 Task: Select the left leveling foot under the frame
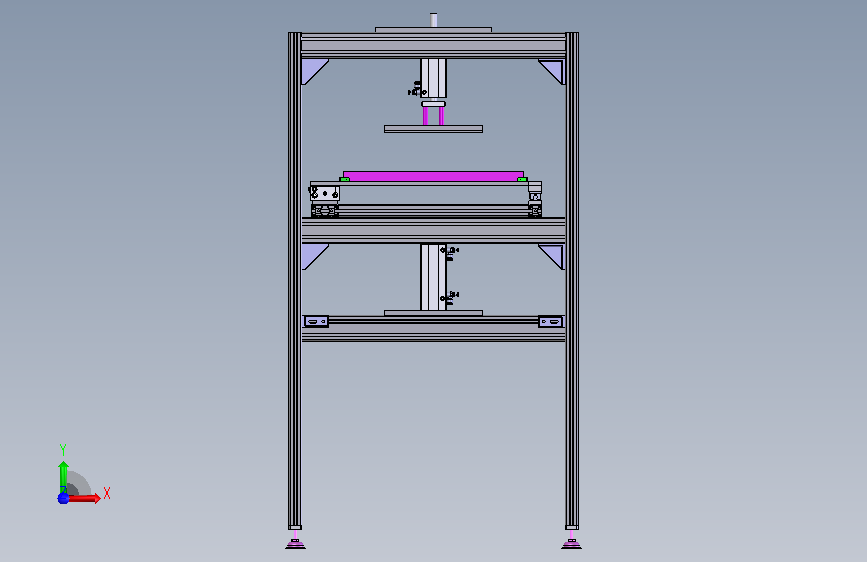click(x=295, y=544)
